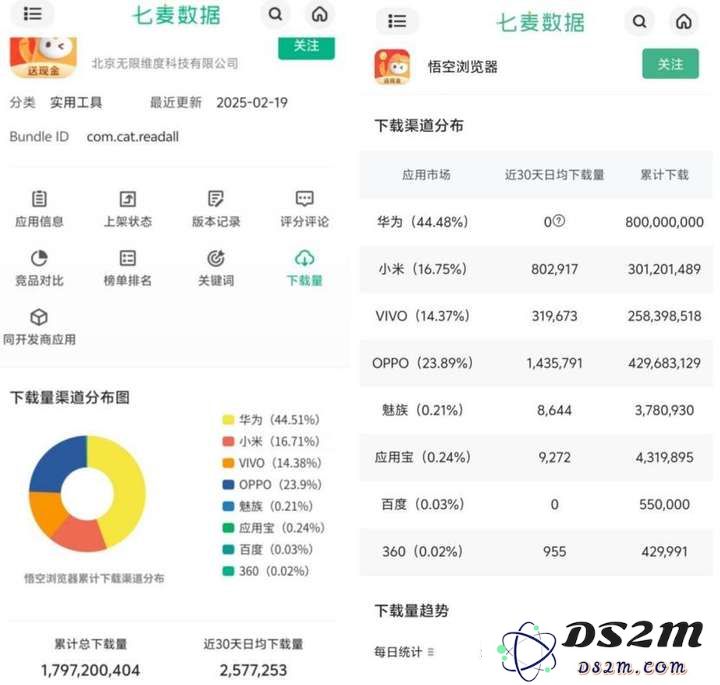This screenshot has width=720, height=685.
Task: Click the OPPO dark blue legend swatch
Action: pos(228,484)
